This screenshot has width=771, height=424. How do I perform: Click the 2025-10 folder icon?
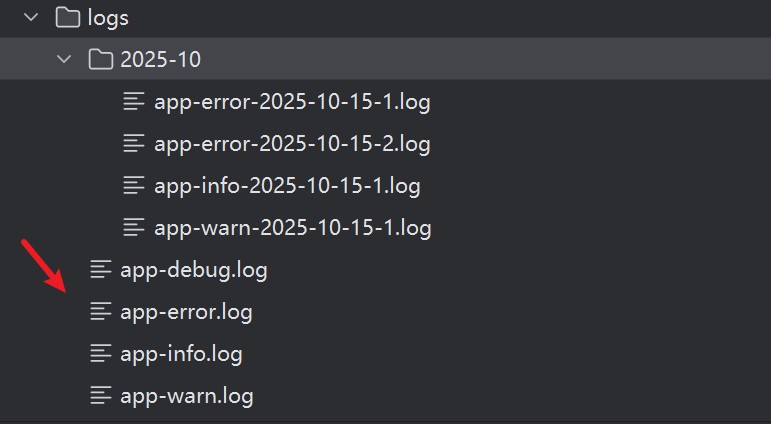pyautogui.click(x=100, y=59)
